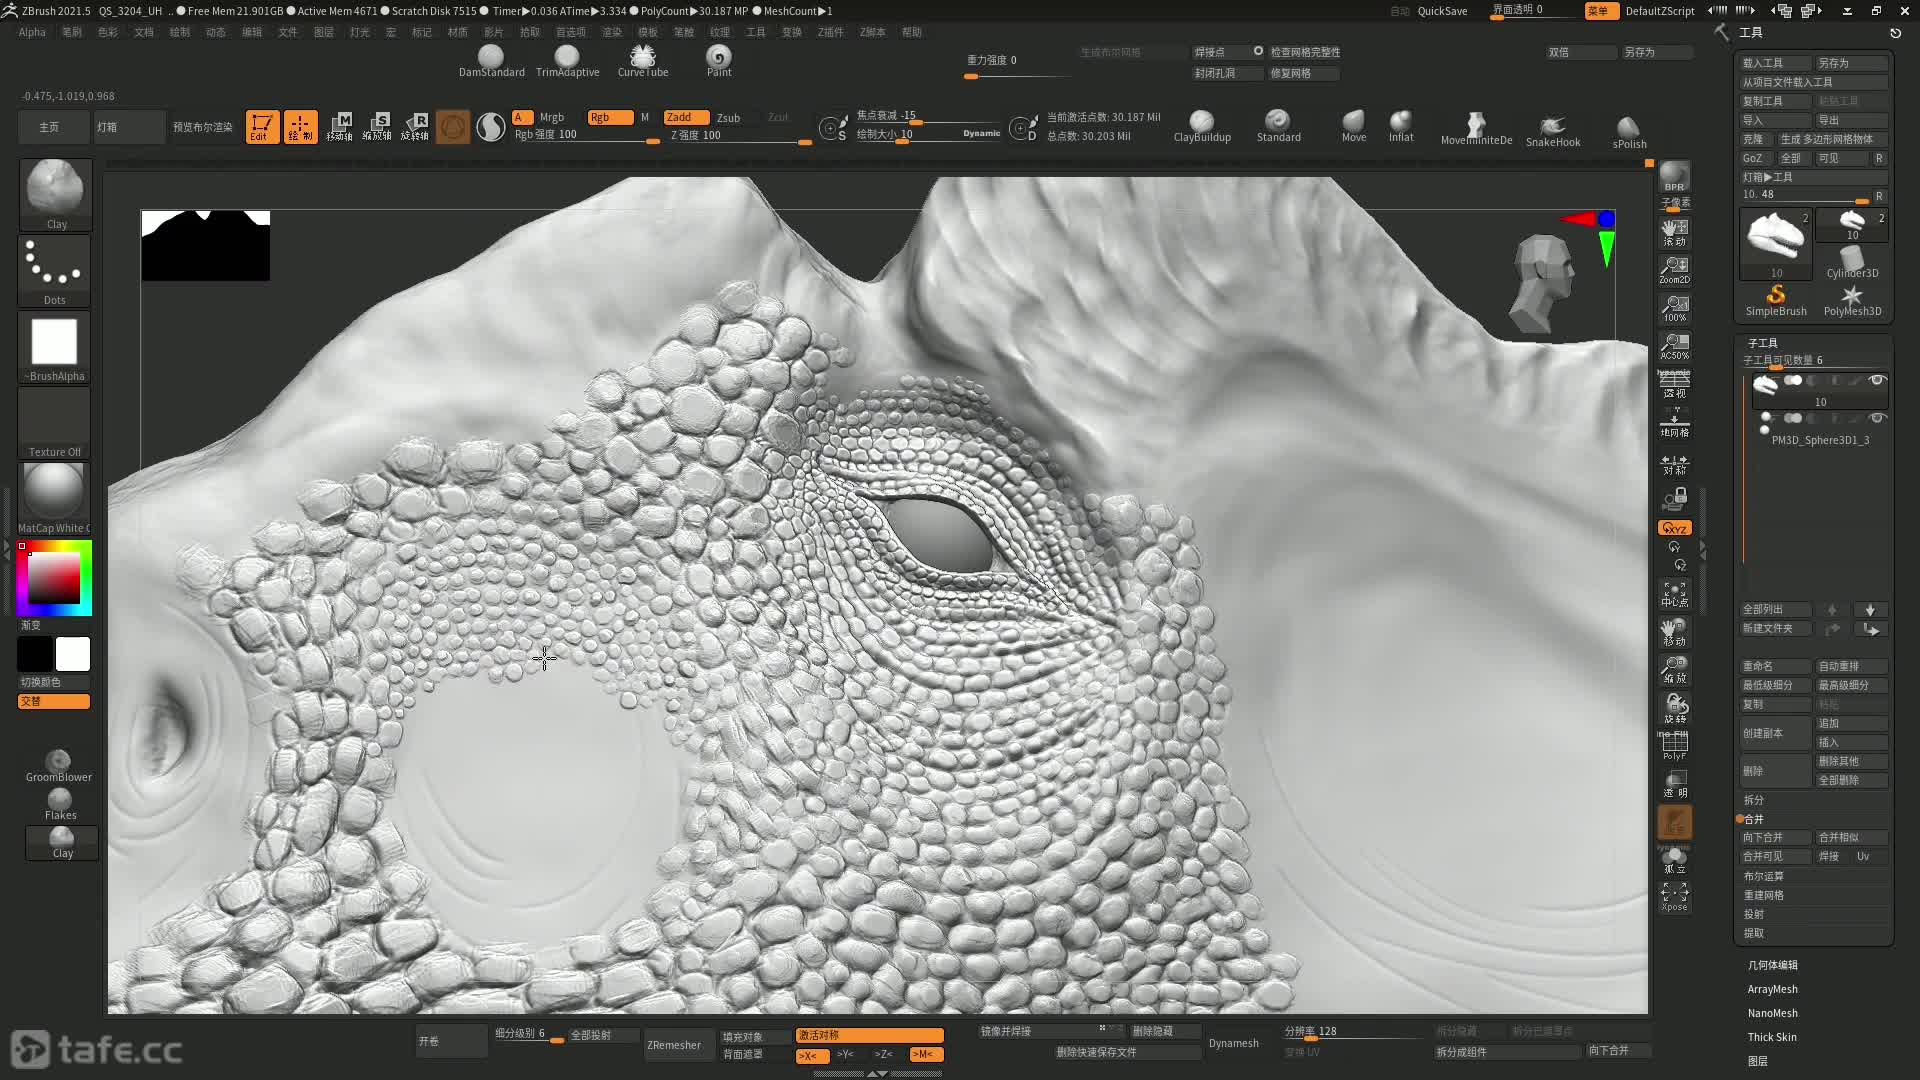Click the 100% actual size icon
The height and width of the screenshot is (1080, 1920).
tap(1674, 308)
